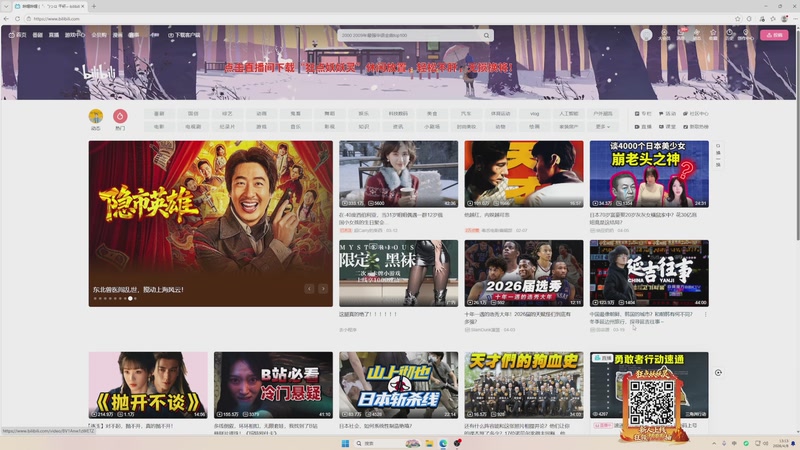Select the 舞蹈 category chip
The height and width of the screenshot is (450, 800).
330,113
